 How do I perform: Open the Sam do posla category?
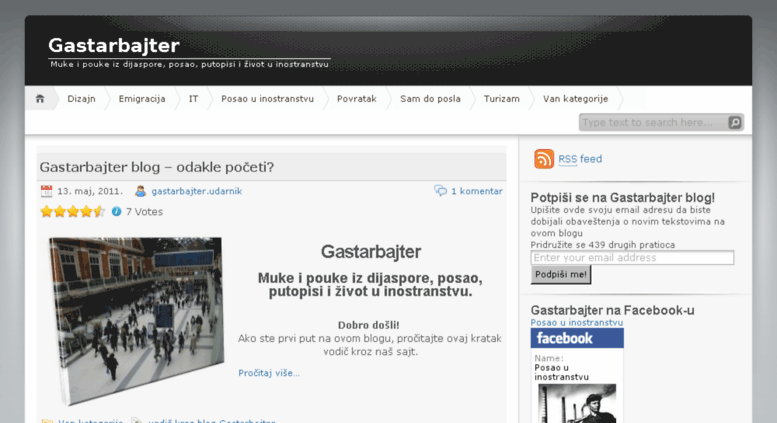point(430,99)
